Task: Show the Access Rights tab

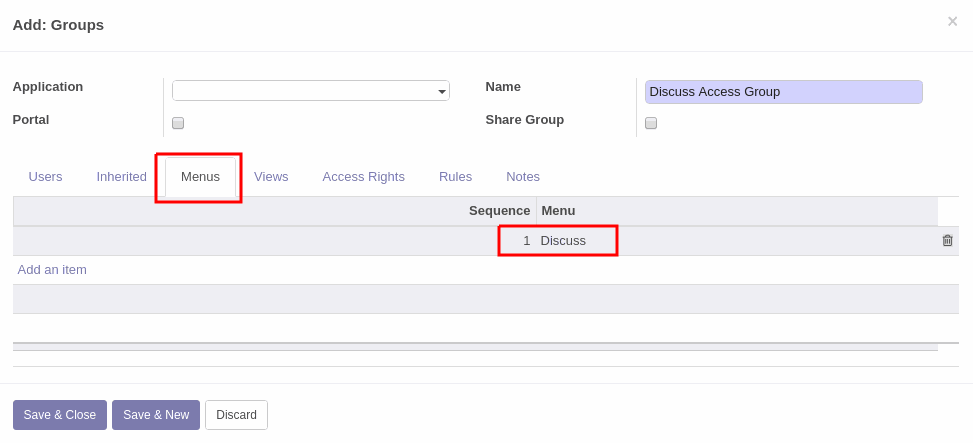Action: (364, 177)
